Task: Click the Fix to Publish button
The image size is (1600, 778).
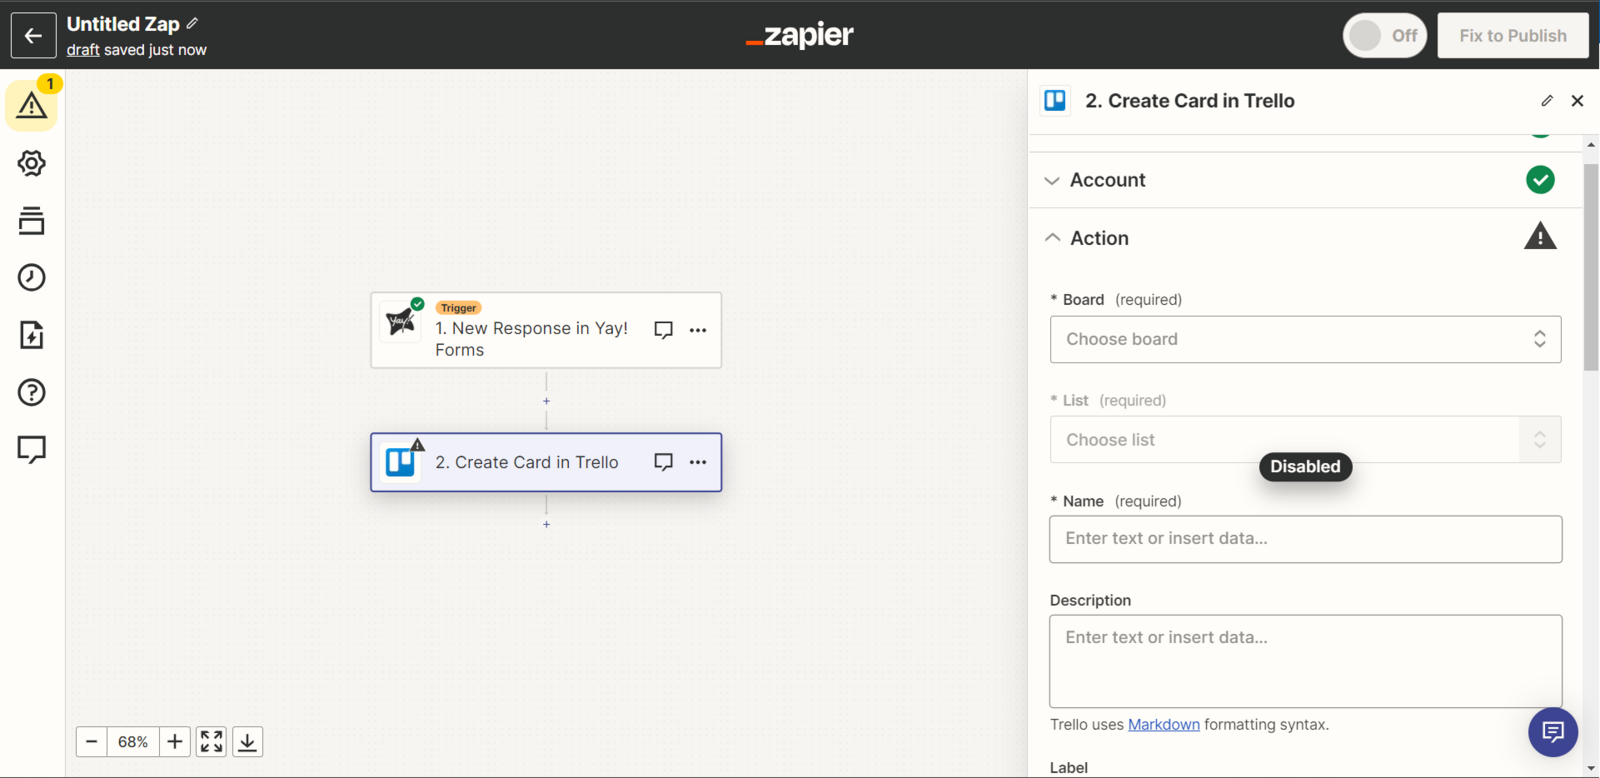Action: click(x=1512, y=36)
